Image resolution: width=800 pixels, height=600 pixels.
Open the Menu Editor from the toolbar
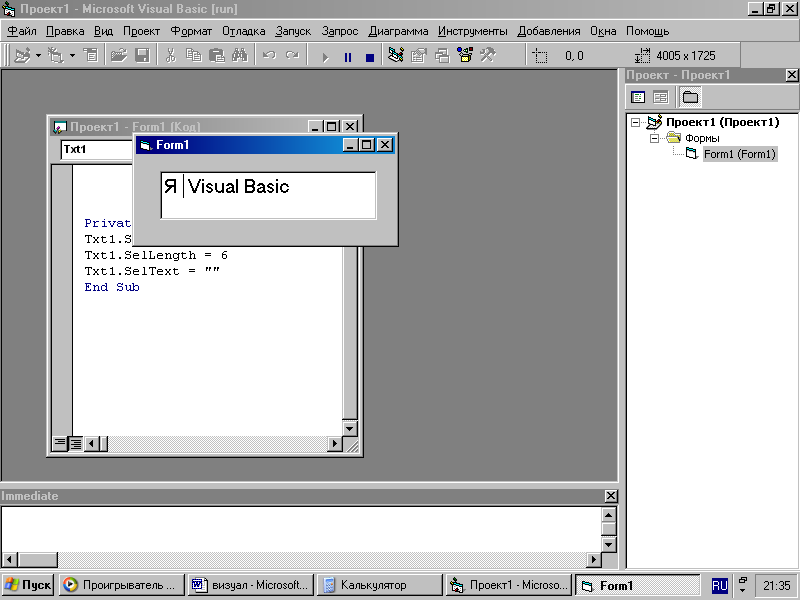91,55
